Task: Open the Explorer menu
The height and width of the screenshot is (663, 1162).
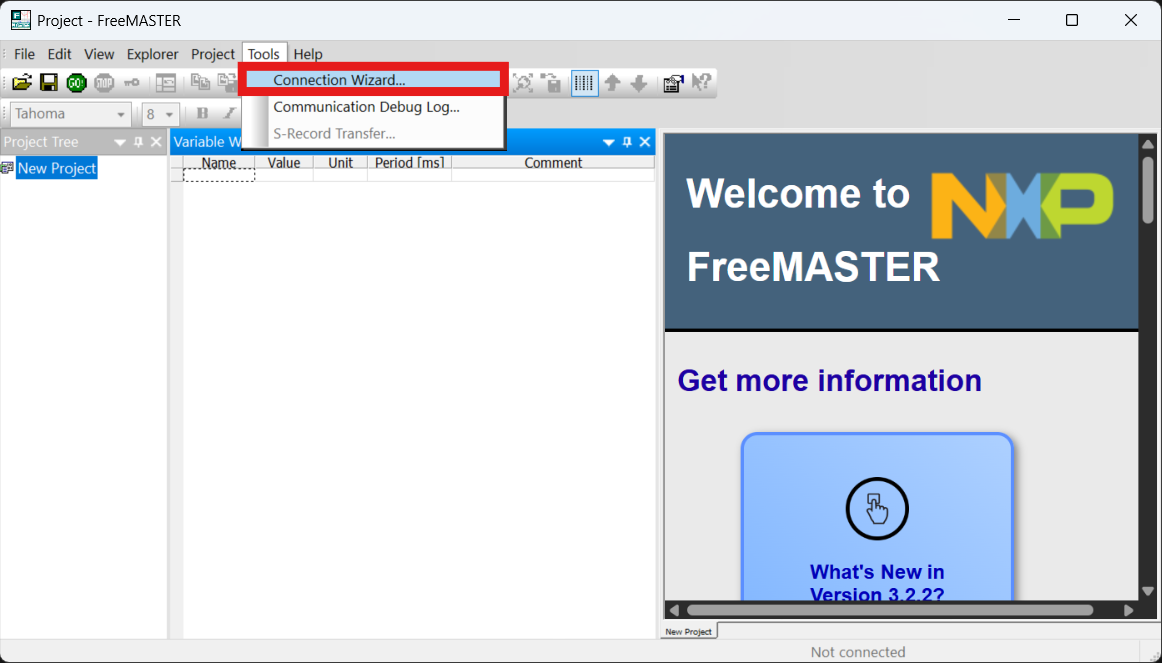Action: coord(152,54)
